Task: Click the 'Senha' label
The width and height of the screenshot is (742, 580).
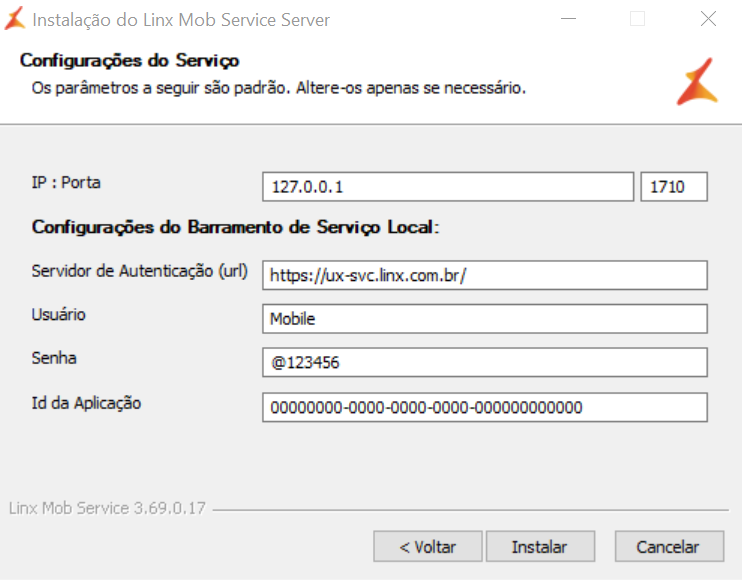Action: pyautogui.click(x=53, y=358)
